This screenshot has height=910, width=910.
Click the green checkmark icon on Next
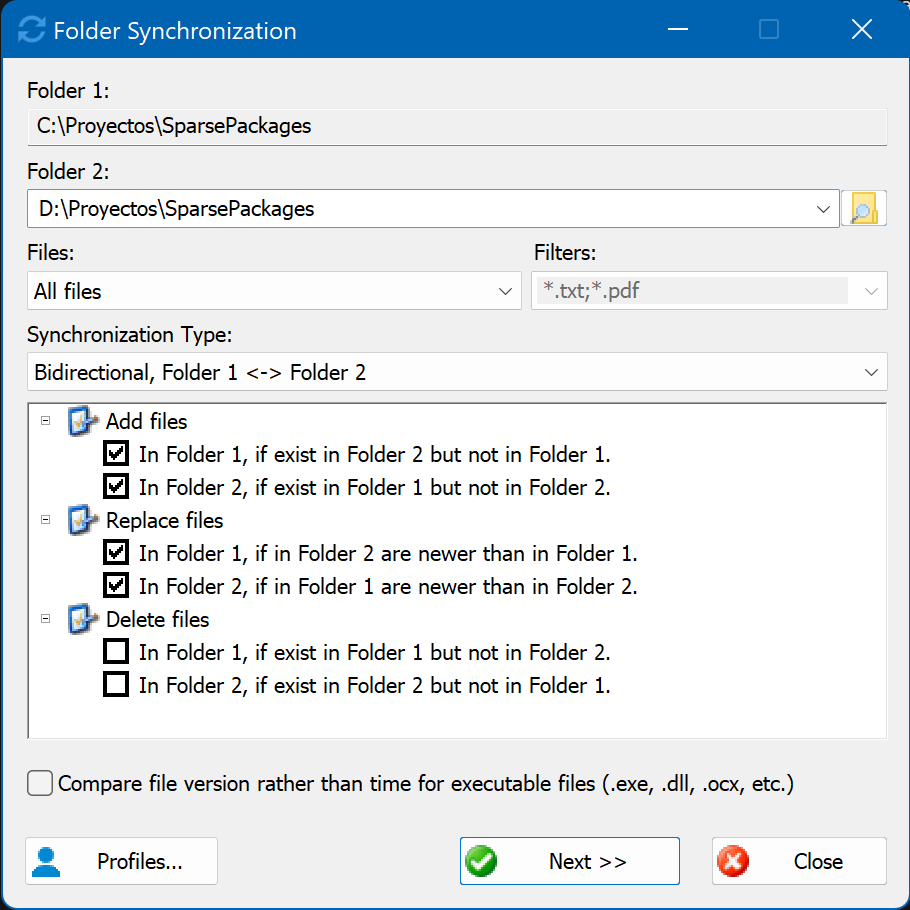click(x=481, y=861)
